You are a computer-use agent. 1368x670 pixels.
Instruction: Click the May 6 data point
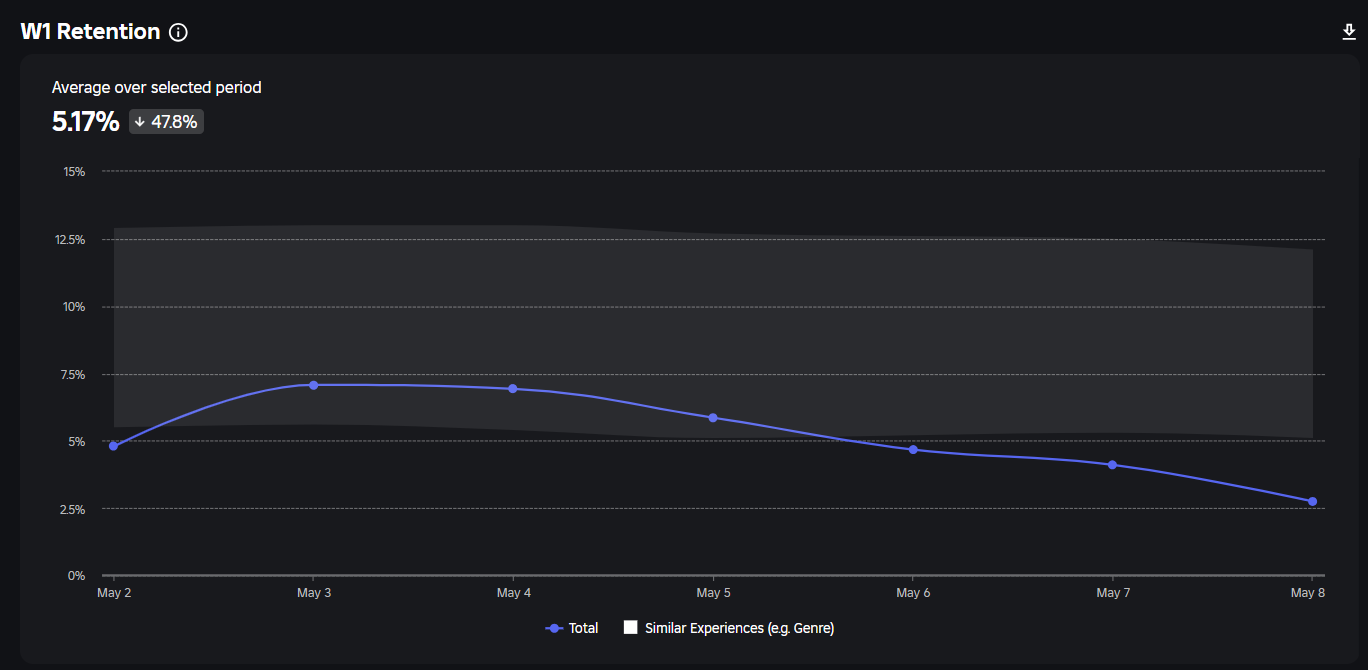pyautogui.click(x=913, y=450)
